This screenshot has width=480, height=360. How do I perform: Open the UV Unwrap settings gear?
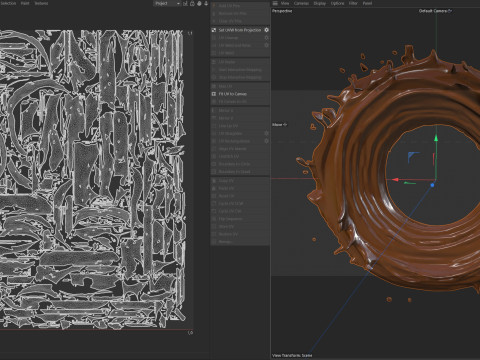pos(266,38)
